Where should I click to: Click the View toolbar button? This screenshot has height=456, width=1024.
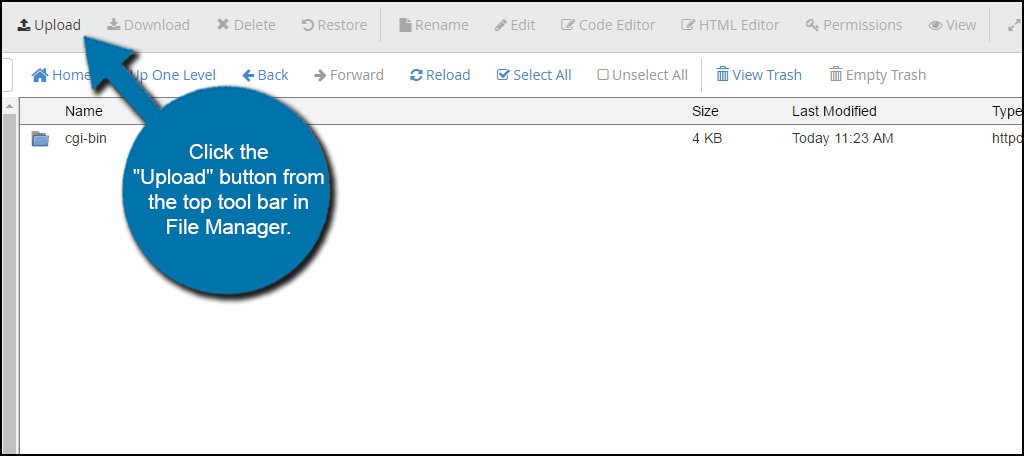952,25
